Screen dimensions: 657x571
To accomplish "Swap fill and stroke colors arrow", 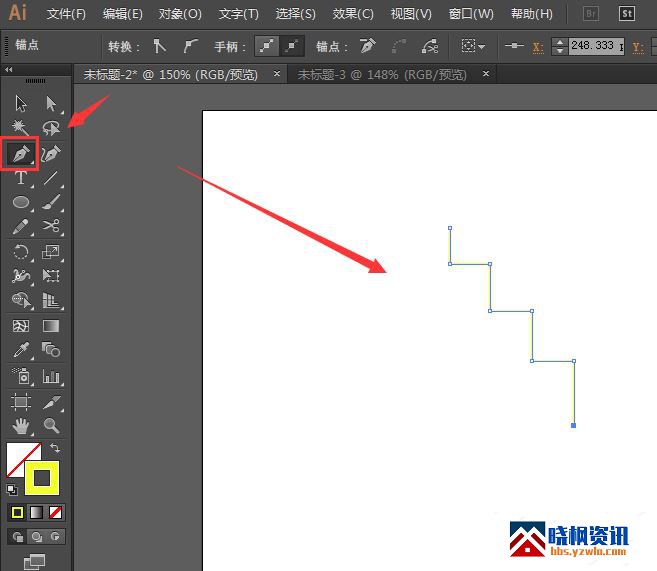I will click(55, 449).
